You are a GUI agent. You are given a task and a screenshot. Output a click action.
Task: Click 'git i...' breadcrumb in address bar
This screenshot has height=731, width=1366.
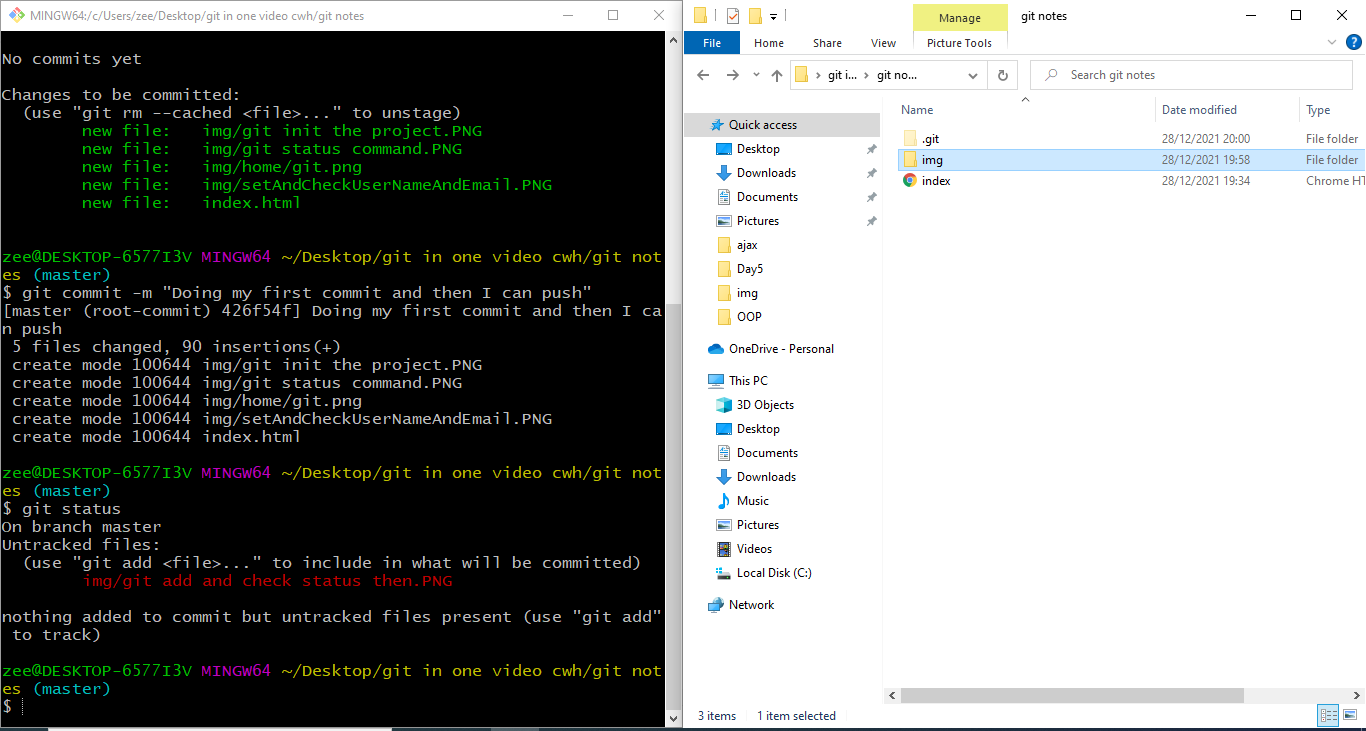point(842,75)
